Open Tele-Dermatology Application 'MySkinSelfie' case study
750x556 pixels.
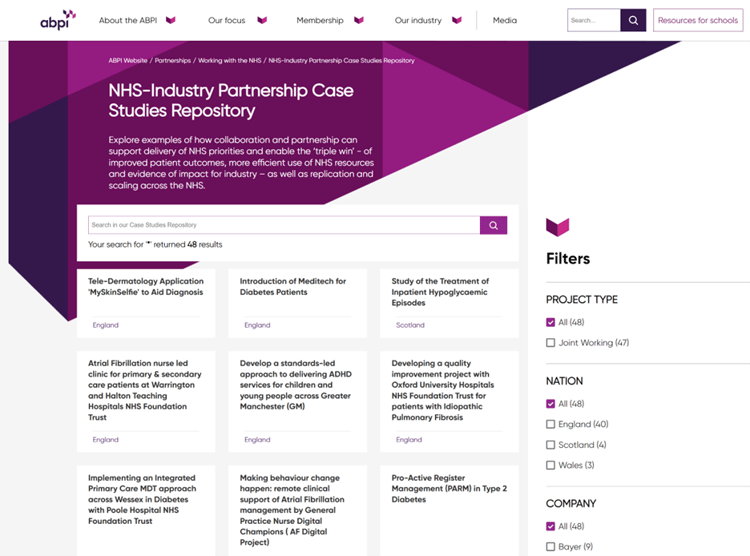(x=145, y=287)
